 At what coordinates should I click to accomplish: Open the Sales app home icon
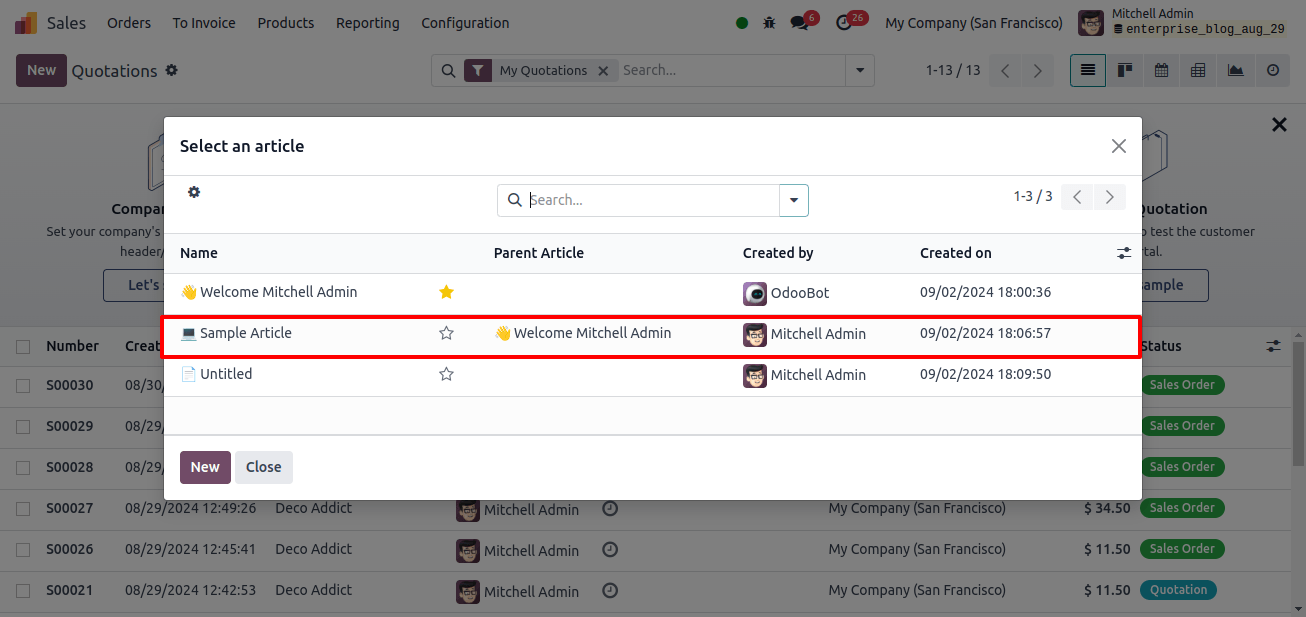click(x=26, y=22)
